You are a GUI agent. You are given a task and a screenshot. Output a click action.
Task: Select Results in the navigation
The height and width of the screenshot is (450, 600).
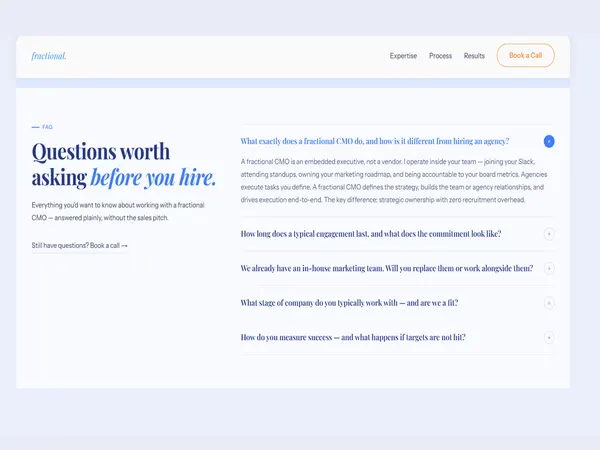coord(474,56)
